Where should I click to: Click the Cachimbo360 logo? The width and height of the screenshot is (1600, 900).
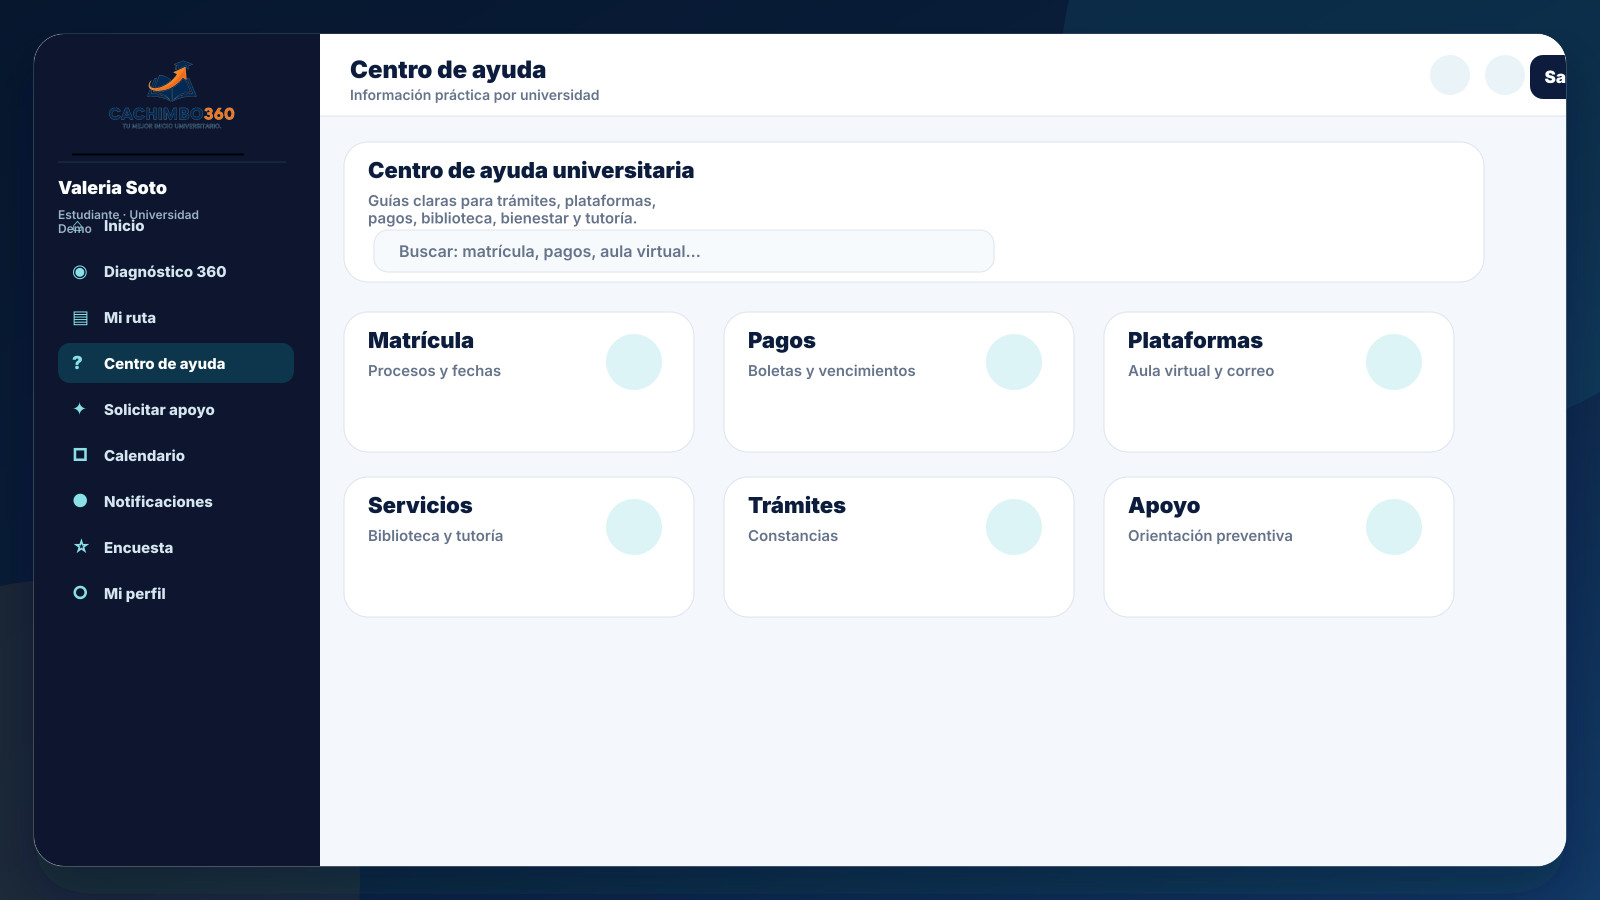(172, 96)
